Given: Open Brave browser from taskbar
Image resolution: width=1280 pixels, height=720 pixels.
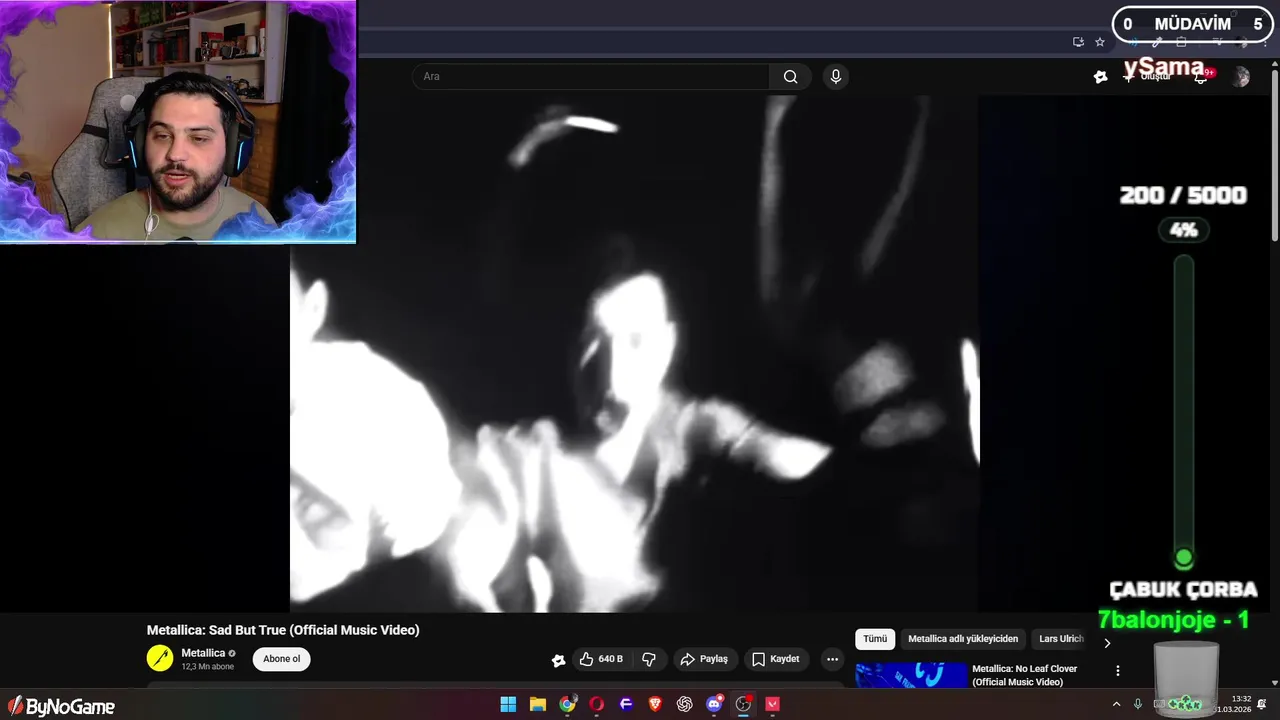Looking at the screenshot, I should (x=655, y=704).
